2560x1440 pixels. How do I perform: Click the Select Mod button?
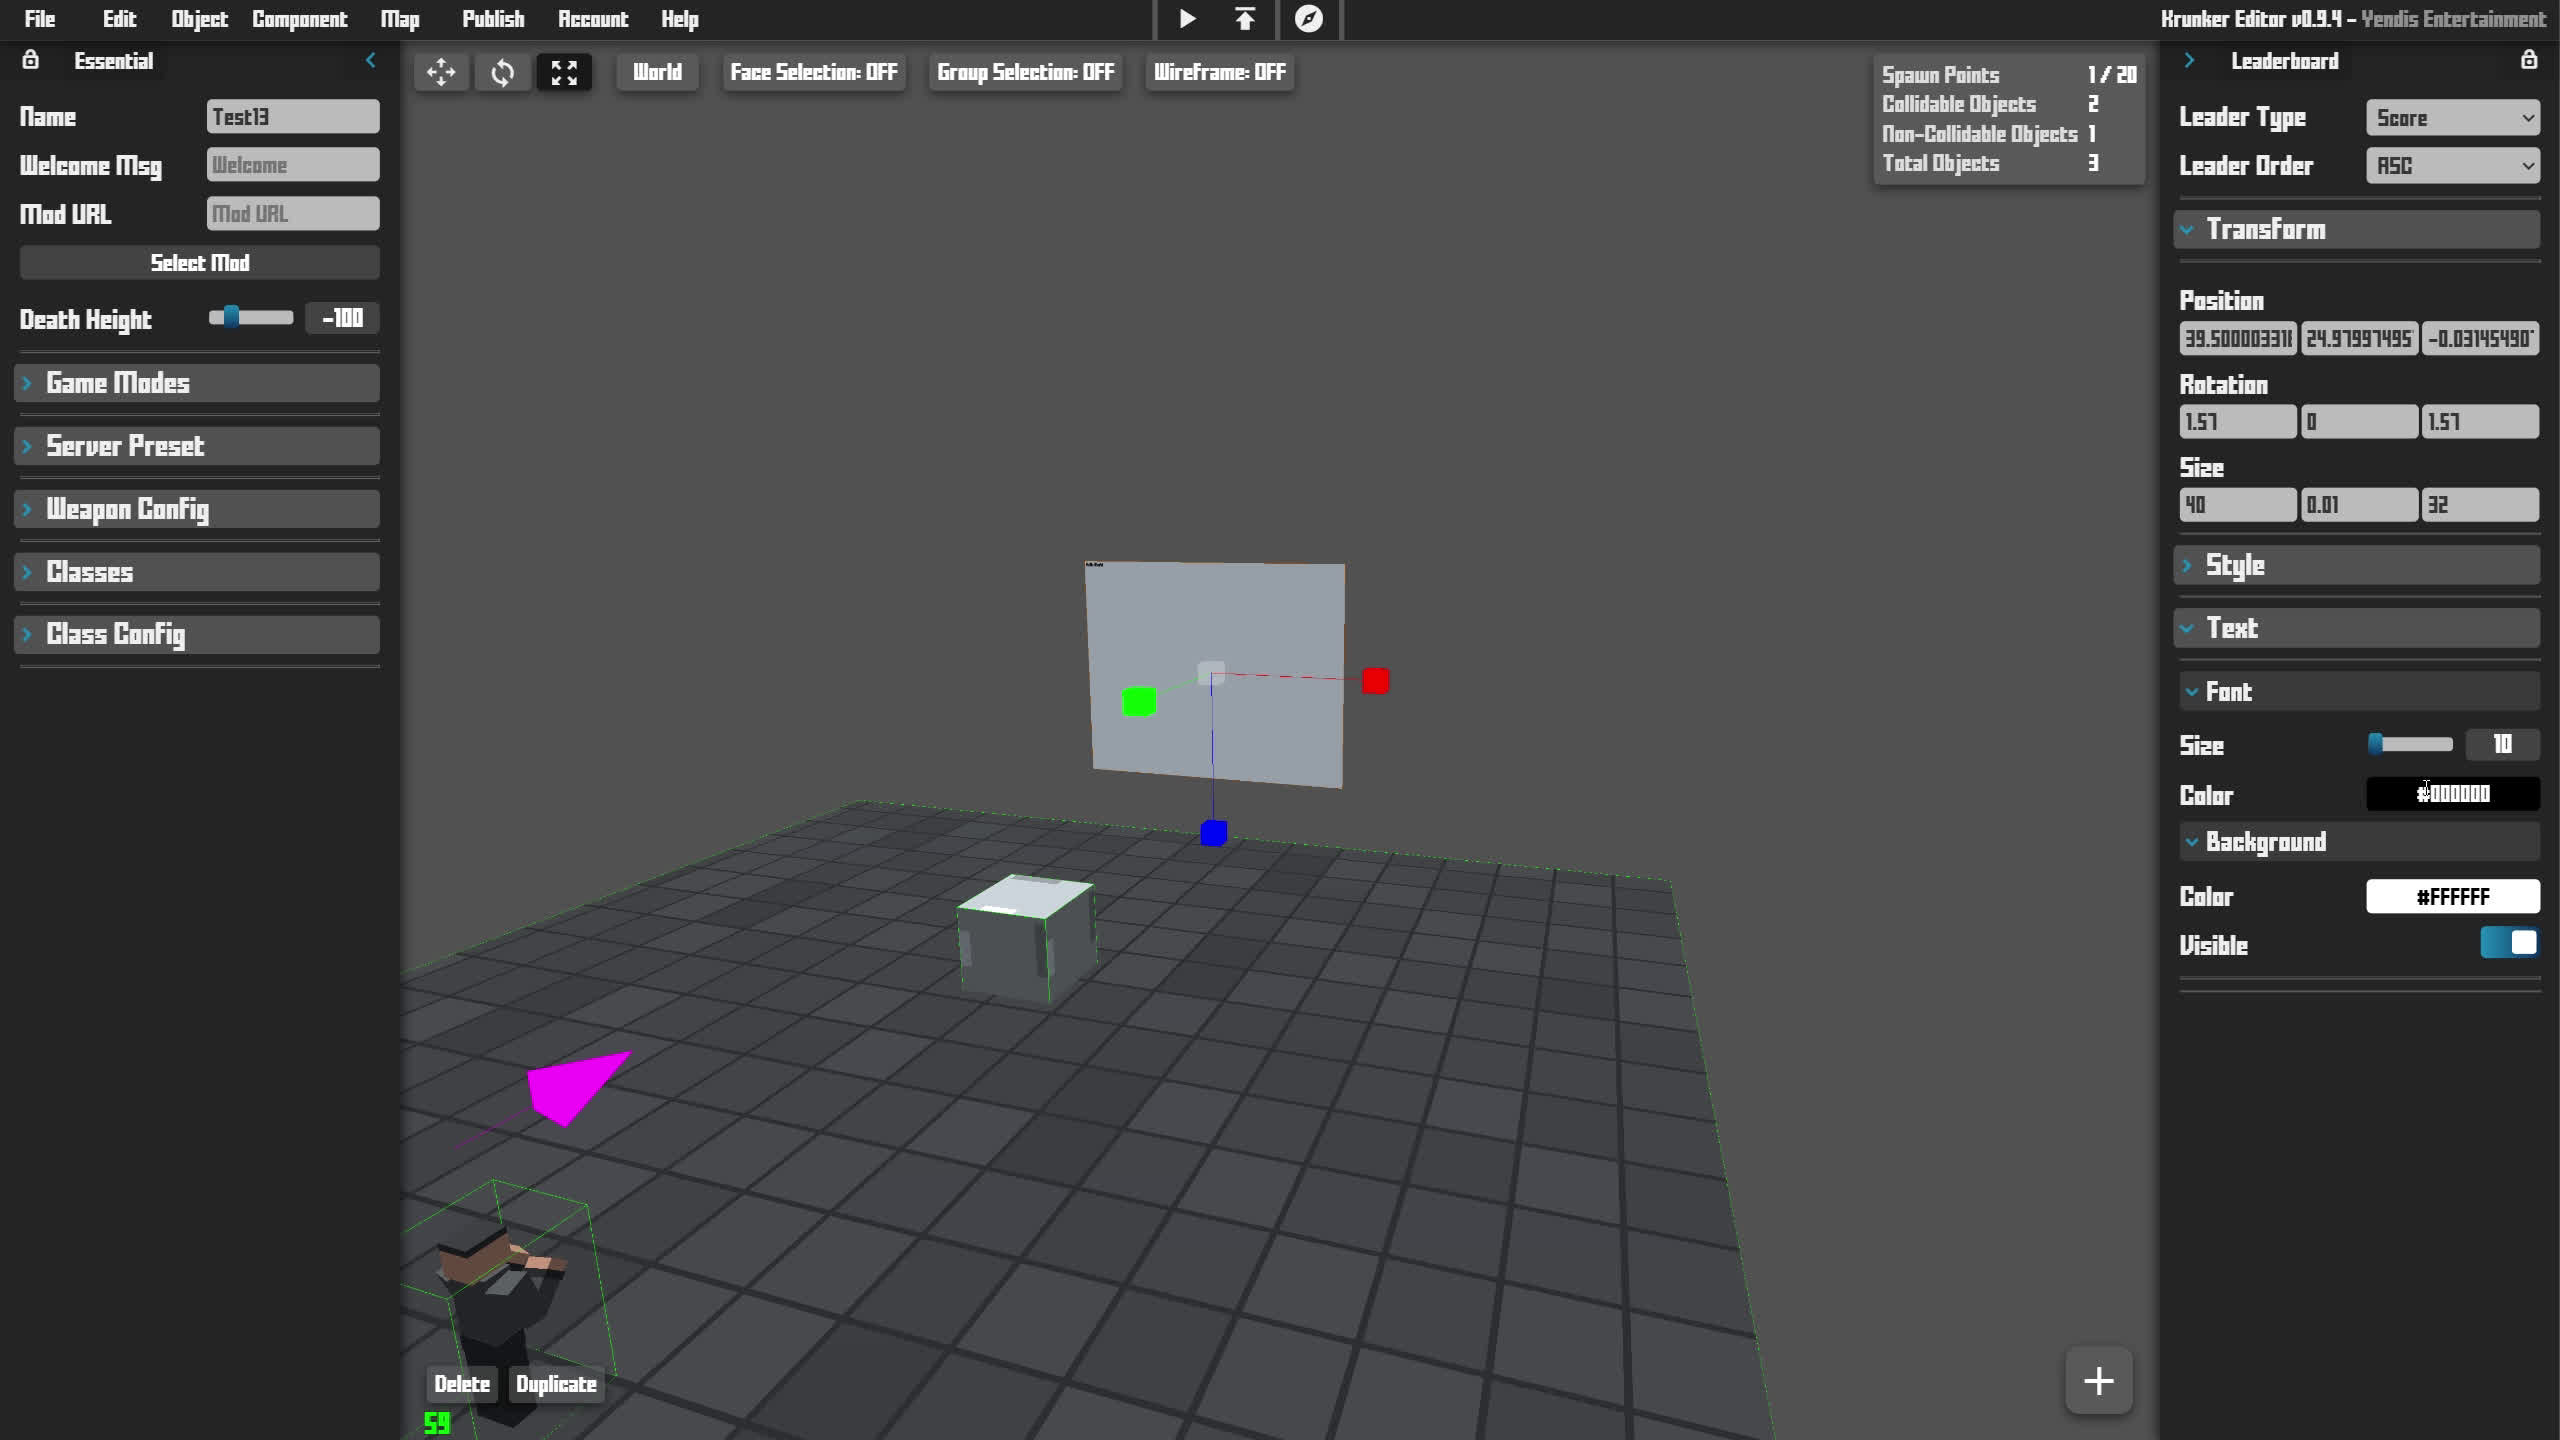200,263
